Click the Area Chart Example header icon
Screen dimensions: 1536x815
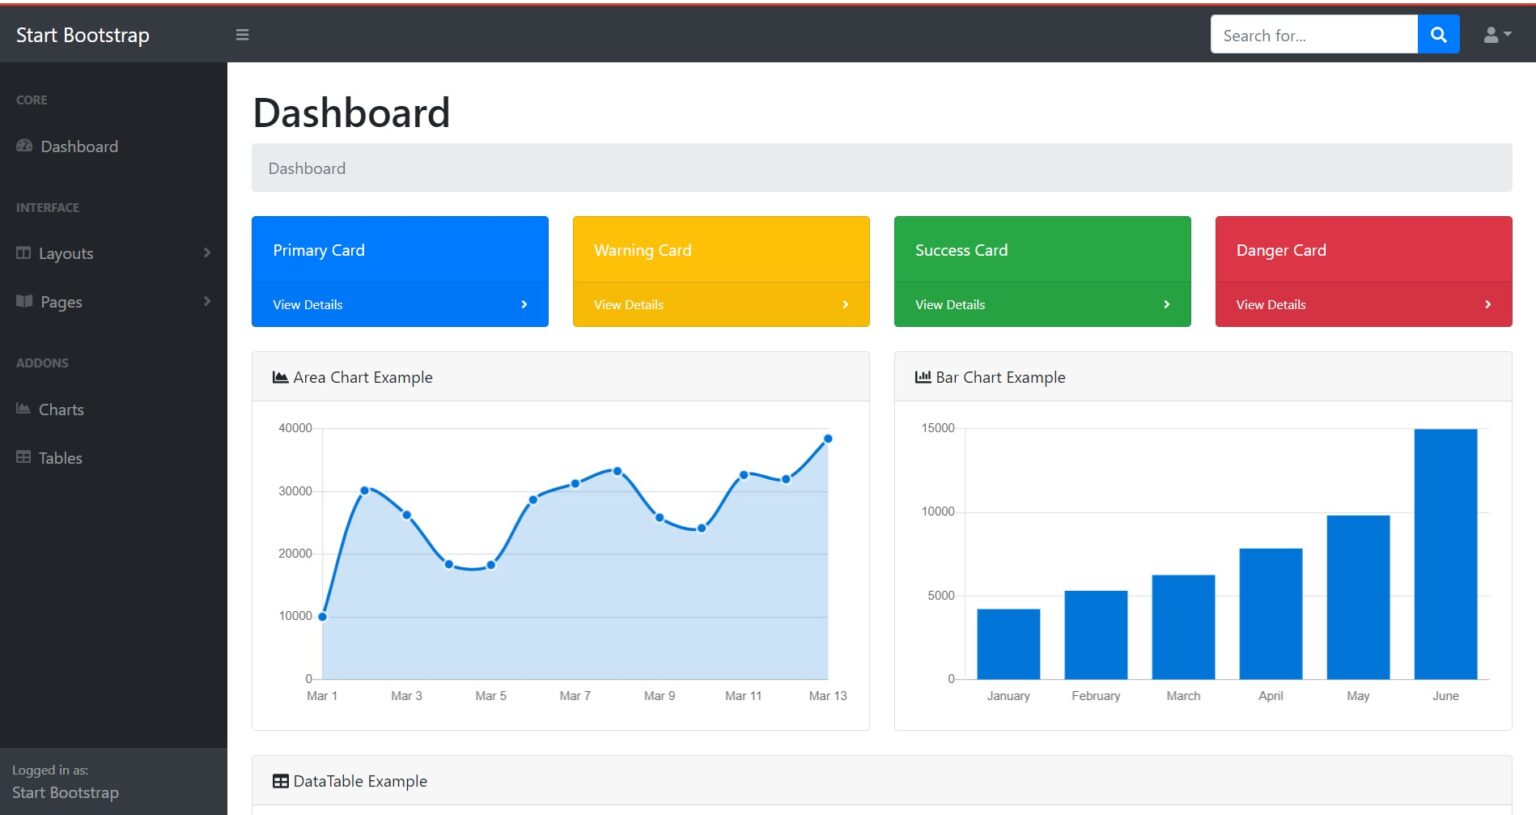(x=279, y=376)
